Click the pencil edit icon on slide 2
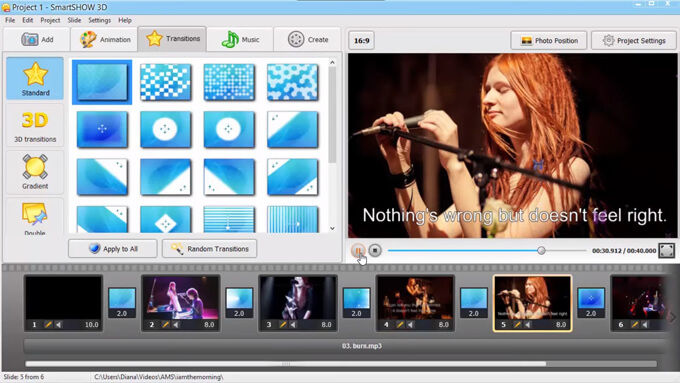The width and height of the screenshot is (680, 383). coord(165,324)
